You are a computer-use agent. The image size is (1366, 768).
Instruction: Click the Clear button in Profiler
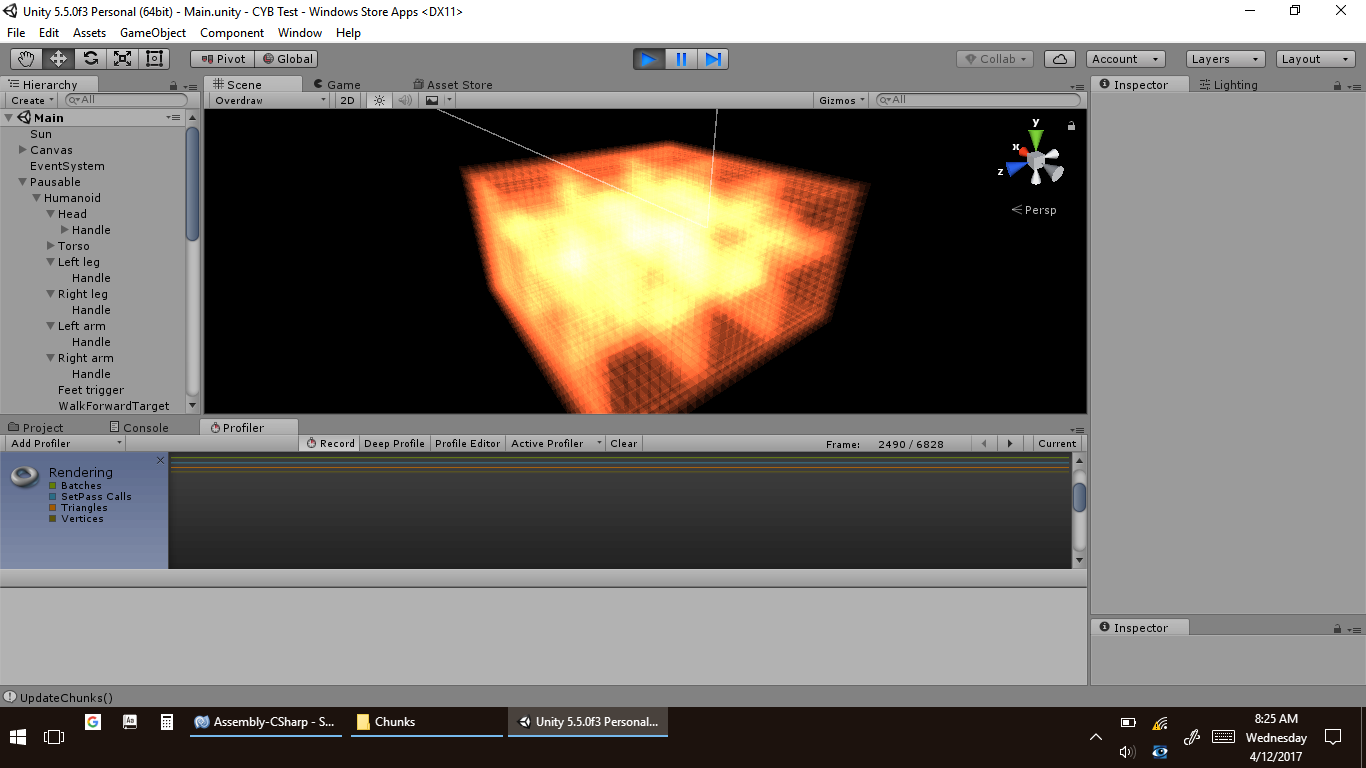[623, 443]
